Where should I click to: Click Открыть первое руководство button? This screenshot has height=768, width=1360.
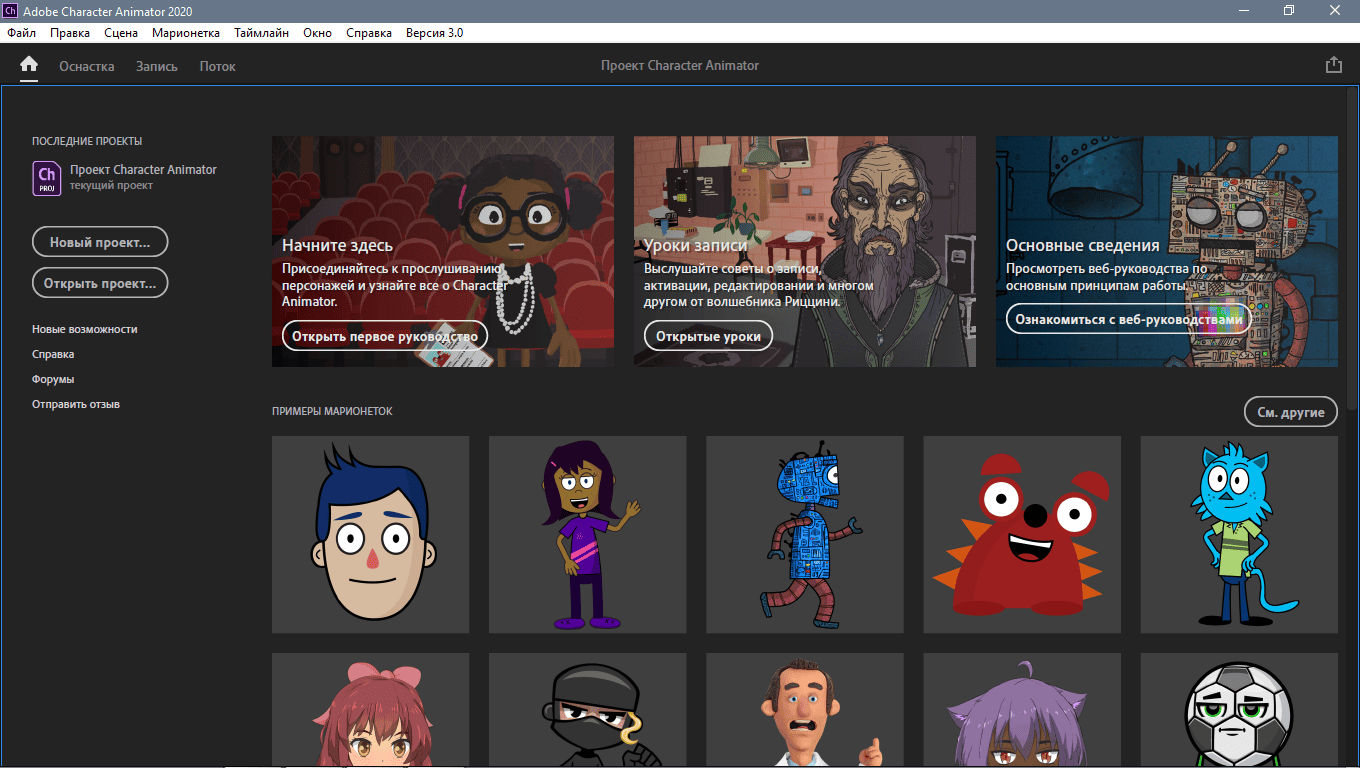385,336
